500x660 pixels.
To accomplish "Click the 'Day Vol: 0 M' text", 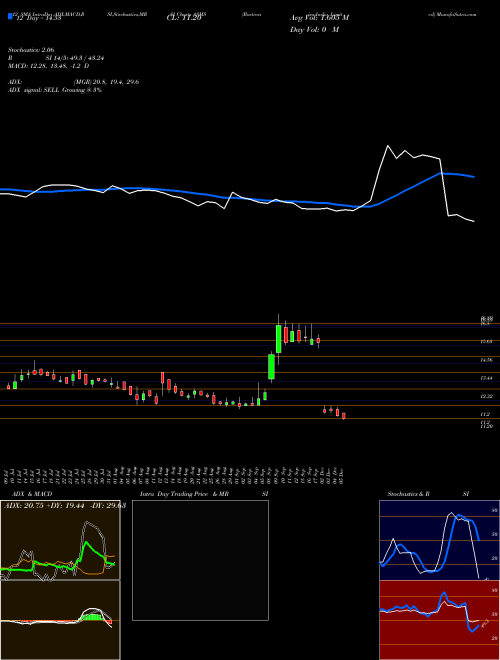I will tap(314, 30).
